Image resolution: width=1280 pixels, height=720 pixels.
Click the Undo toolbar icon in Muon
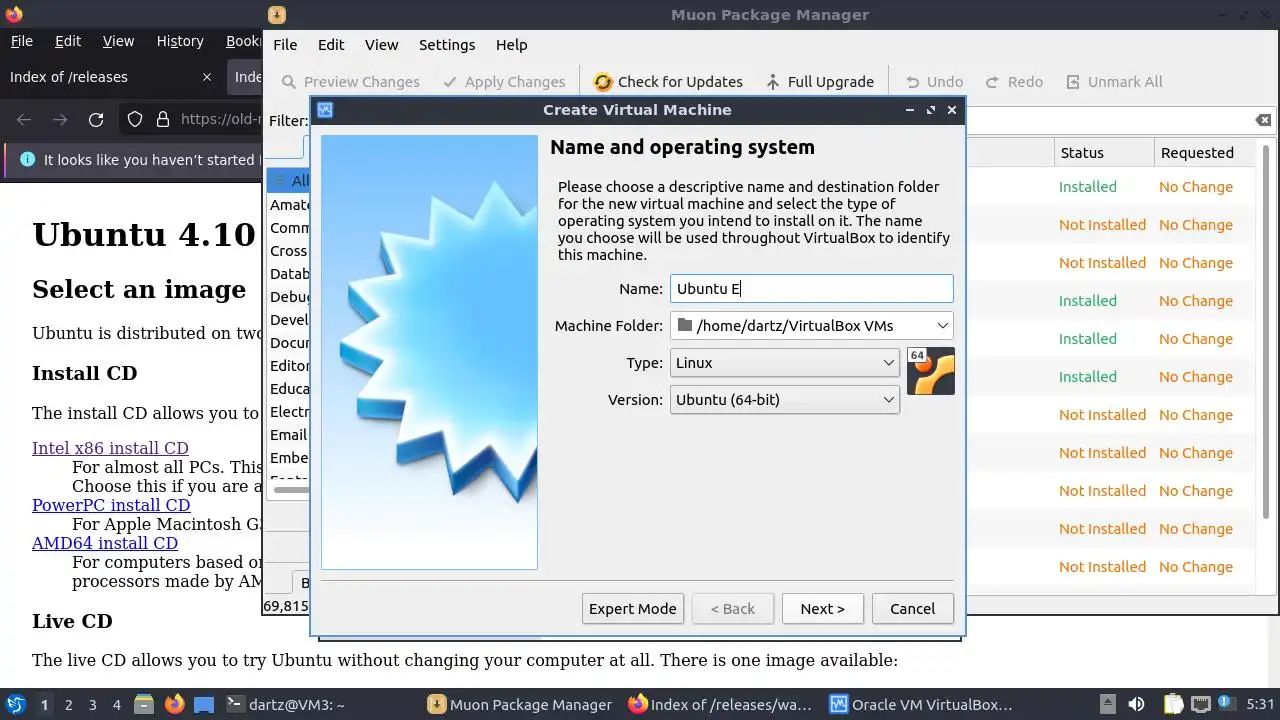pyautogui.click(x=913, y=82)
